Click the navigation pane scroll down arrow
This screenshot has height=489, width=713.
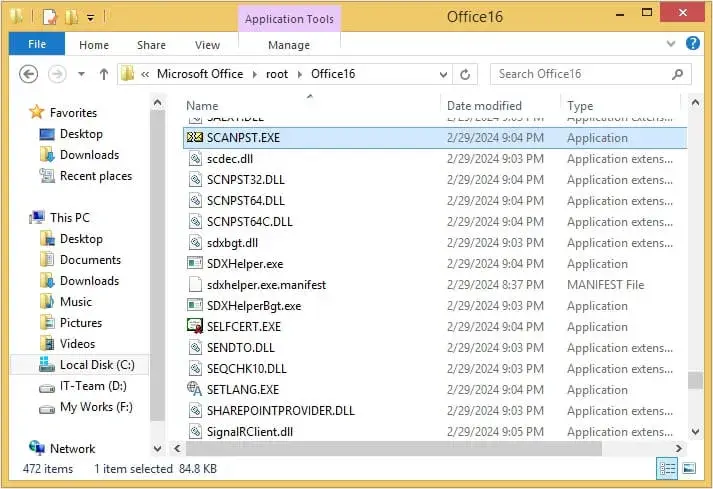click(157, 449)
